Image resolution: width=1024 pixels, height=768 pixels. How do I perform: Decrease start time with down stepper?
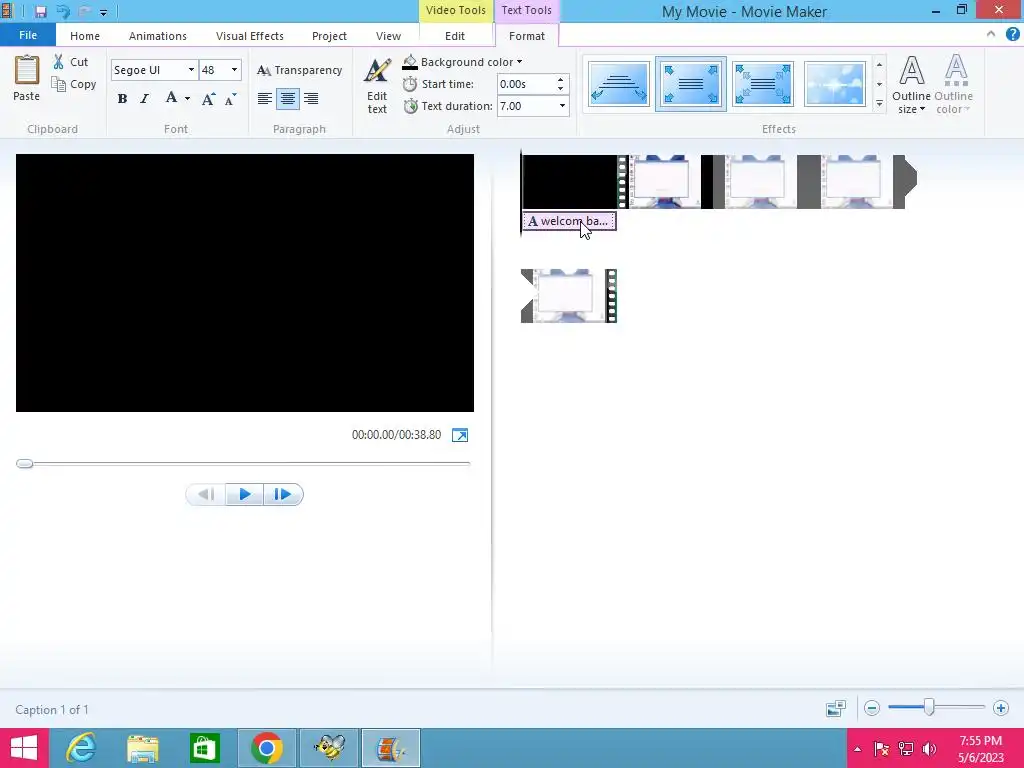coord(560,89)
